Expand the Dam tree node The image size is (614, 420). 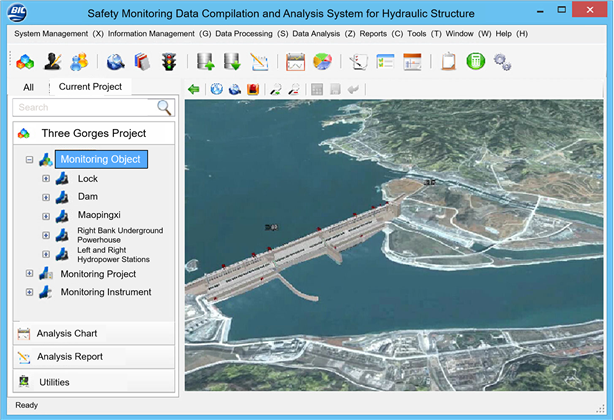point(46,197)
